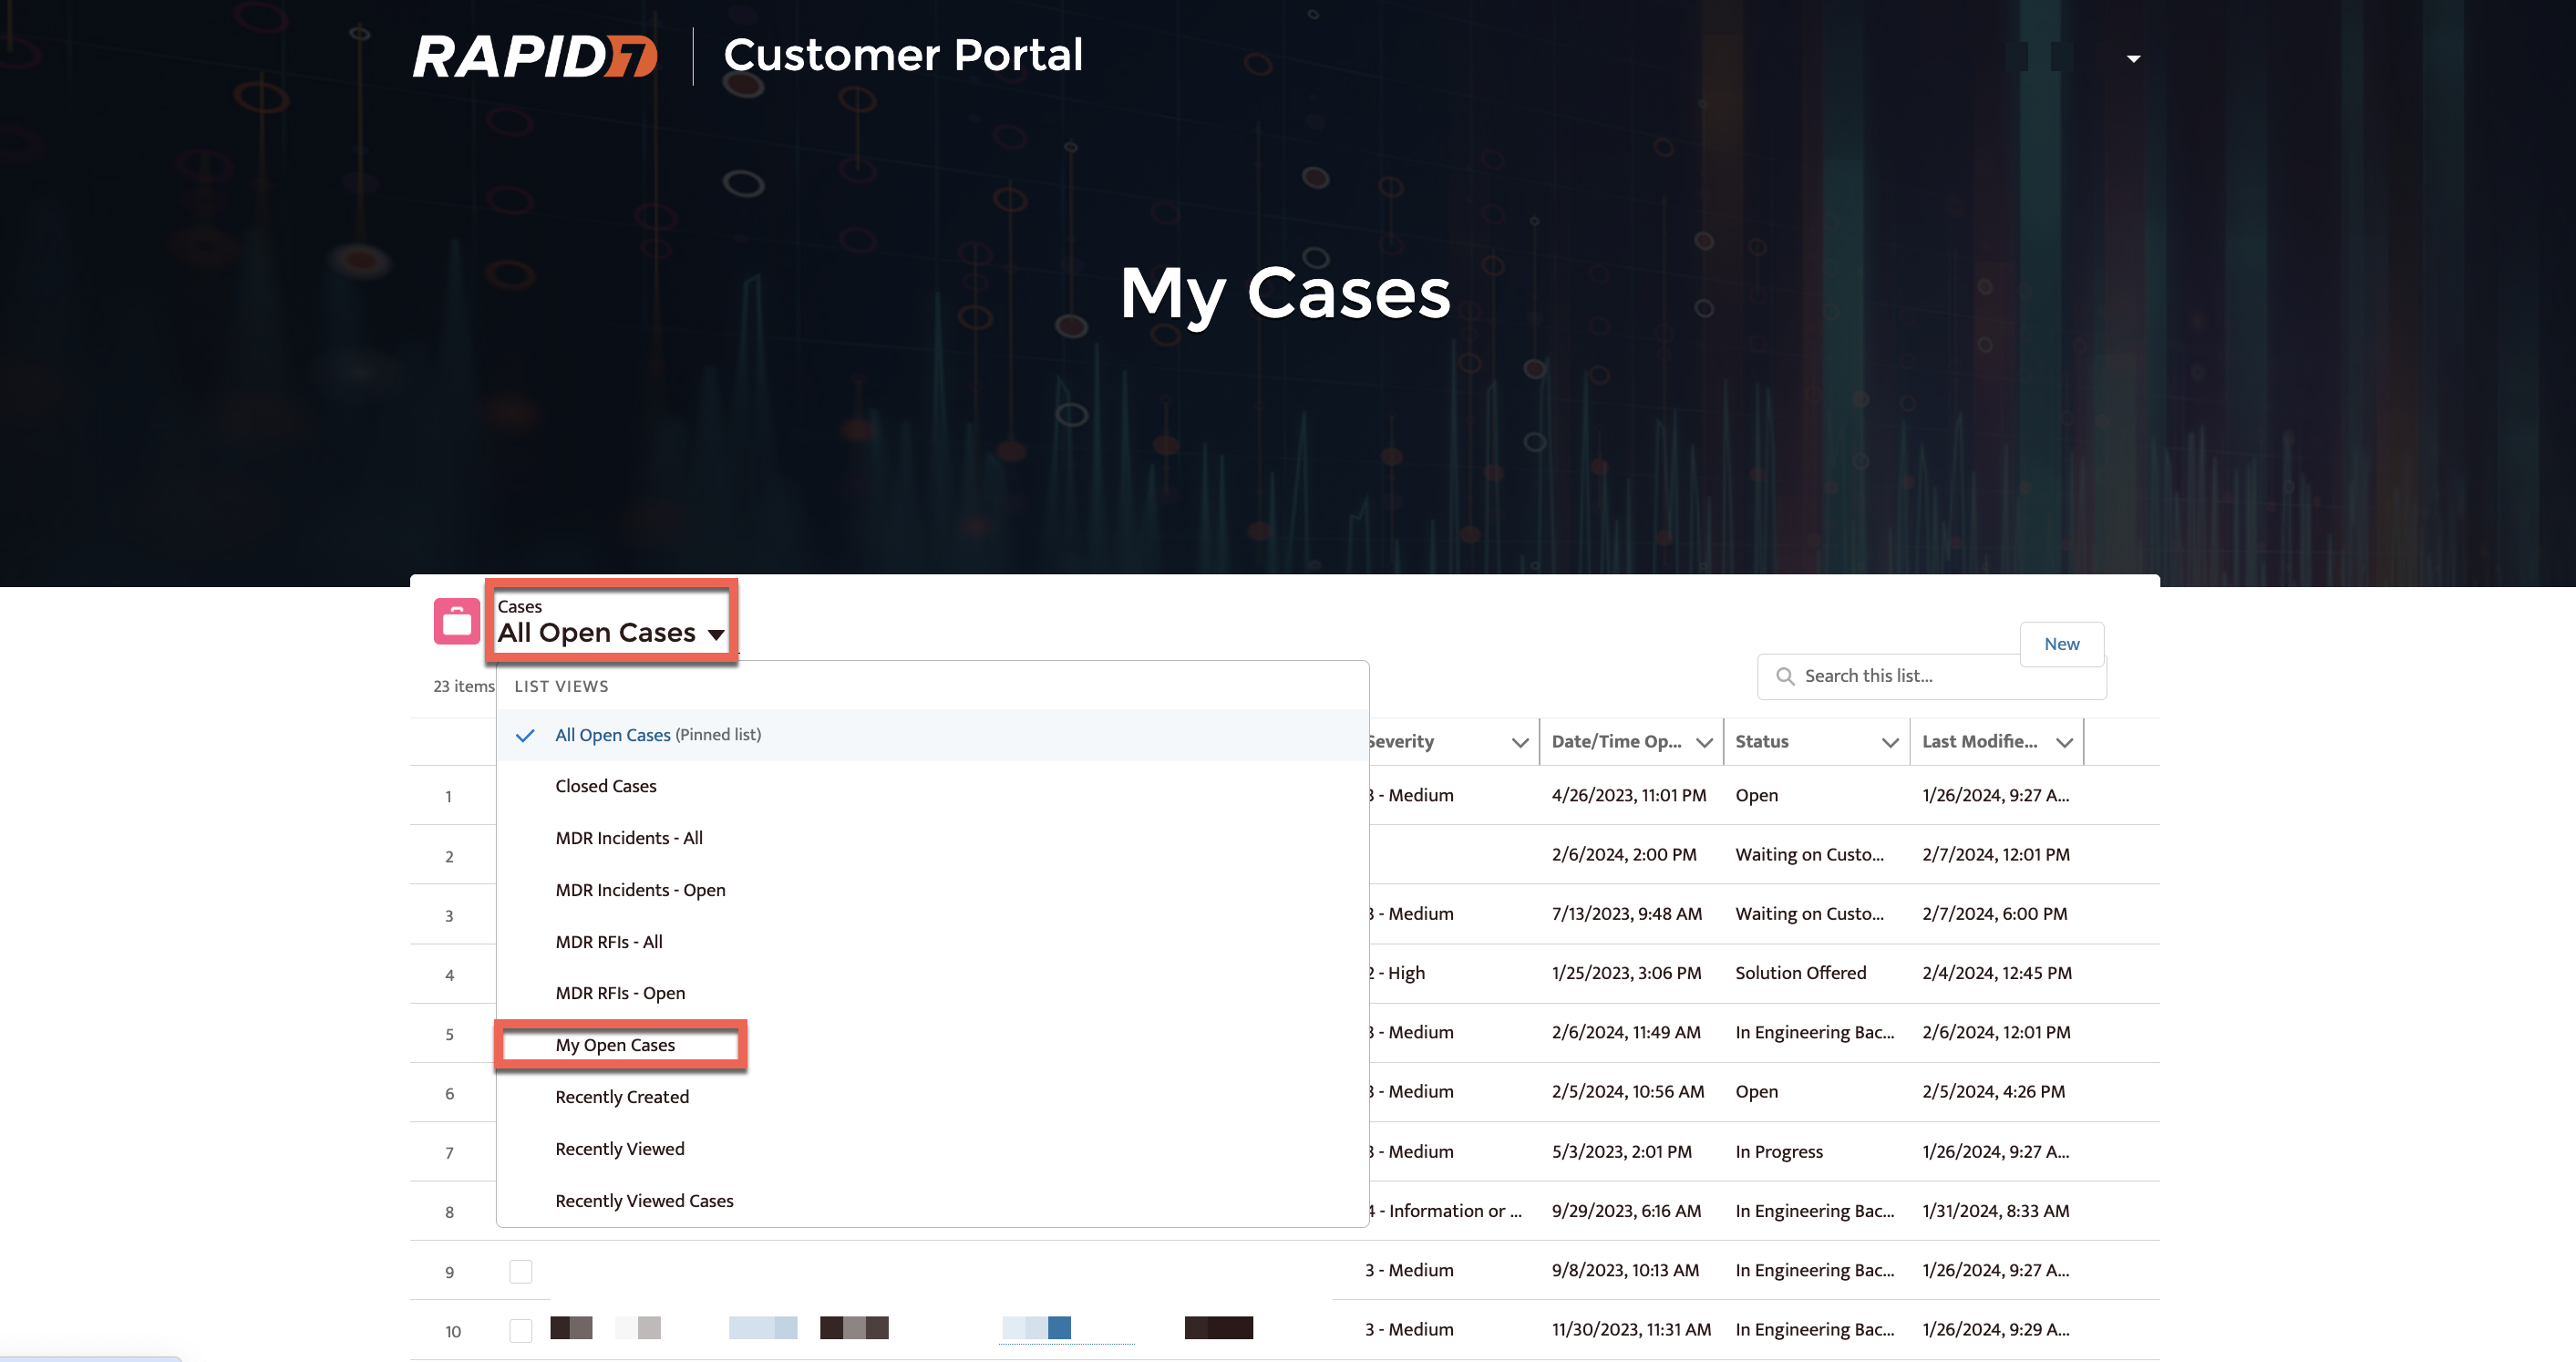Choose MDR Incidents - Open view
The width and height of the screenshot is (2576, 1362).
click(x=640, y=890)
